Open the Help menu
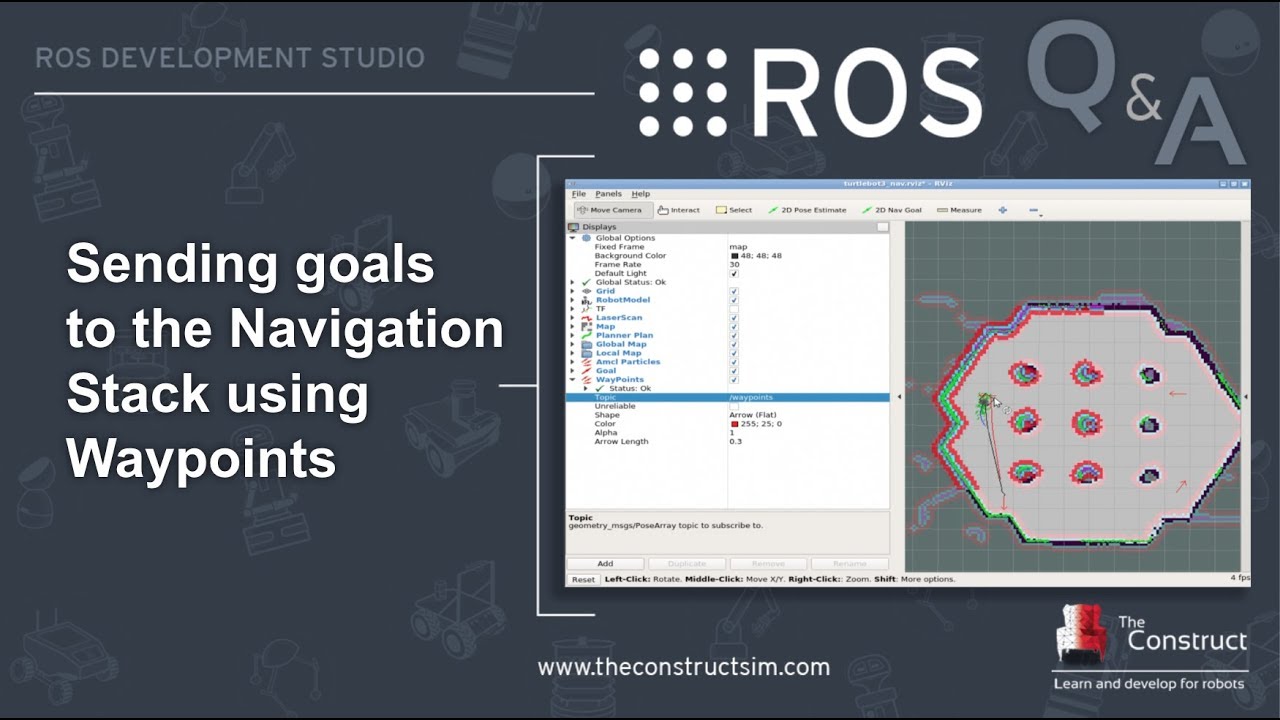1280x720 pixels. (x=640, y=194)
